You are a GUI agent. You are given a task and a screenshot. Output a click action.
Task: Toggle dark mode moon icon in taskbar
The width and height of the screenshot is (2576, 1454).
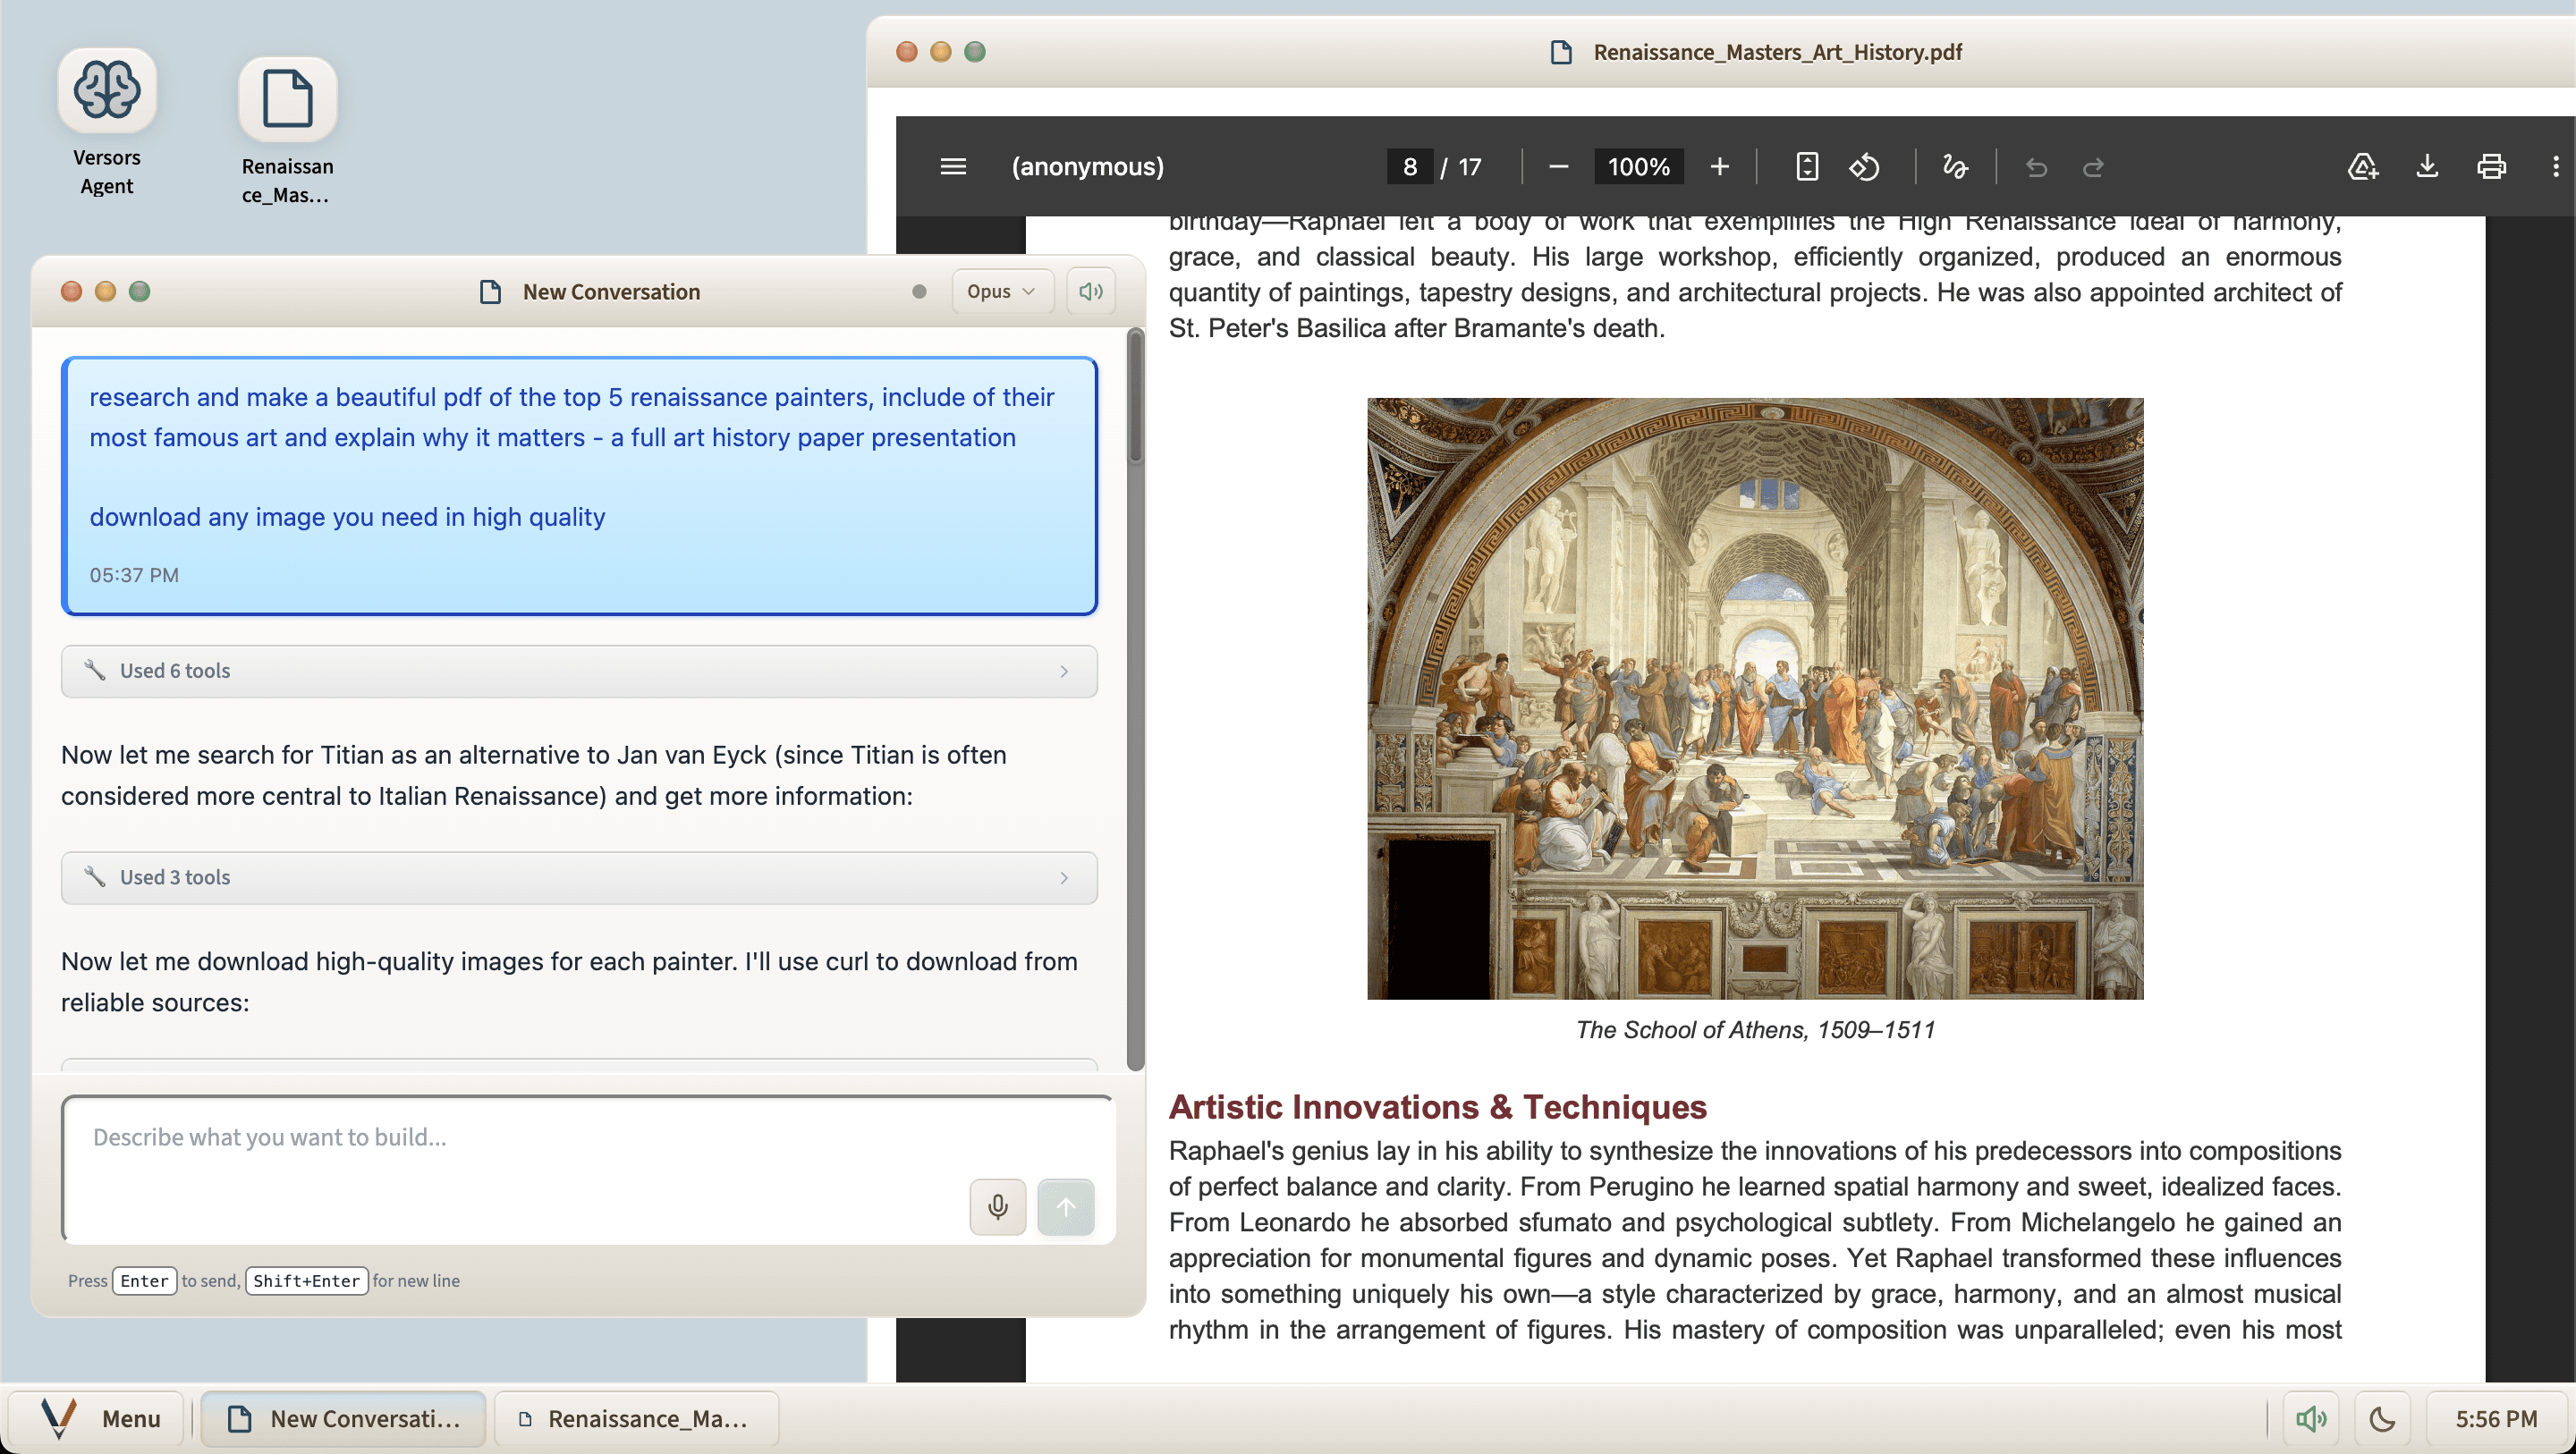point(2382,1419)
